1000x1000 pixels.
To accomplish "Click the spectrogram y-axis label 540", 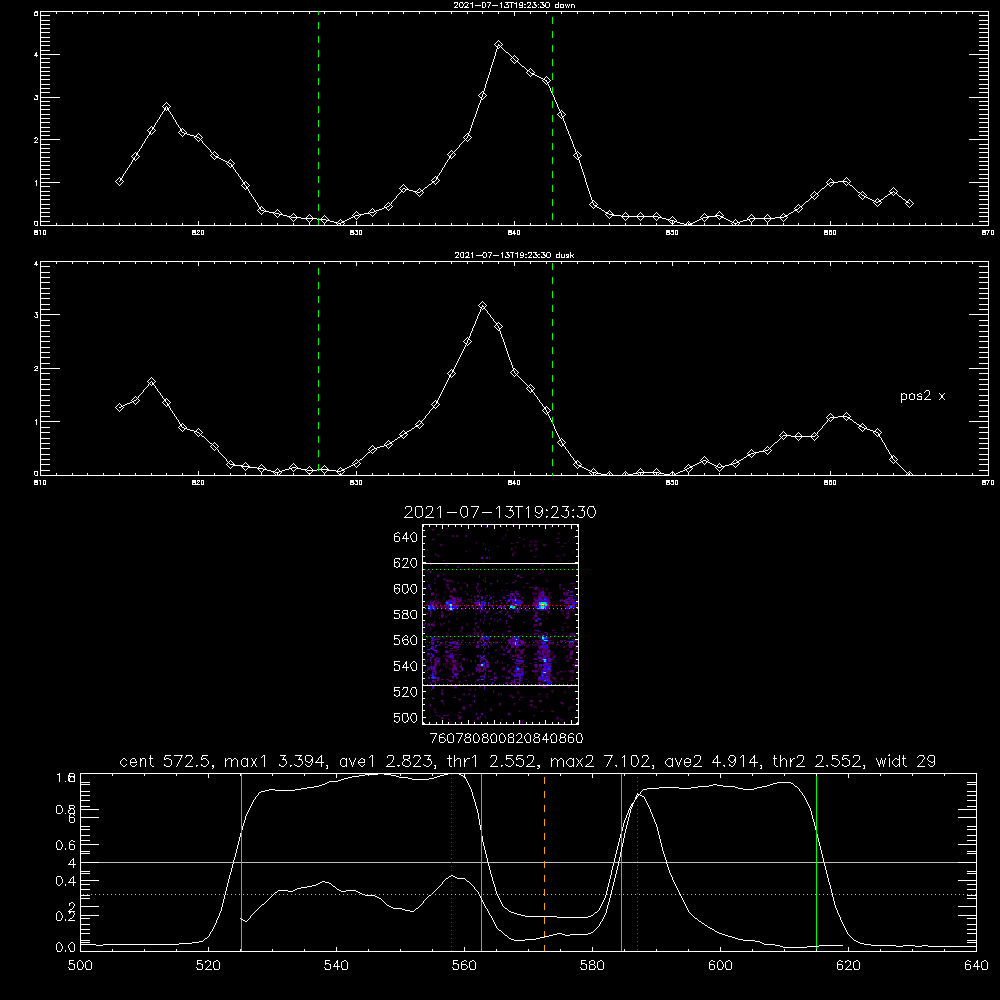I will [406, 666].
